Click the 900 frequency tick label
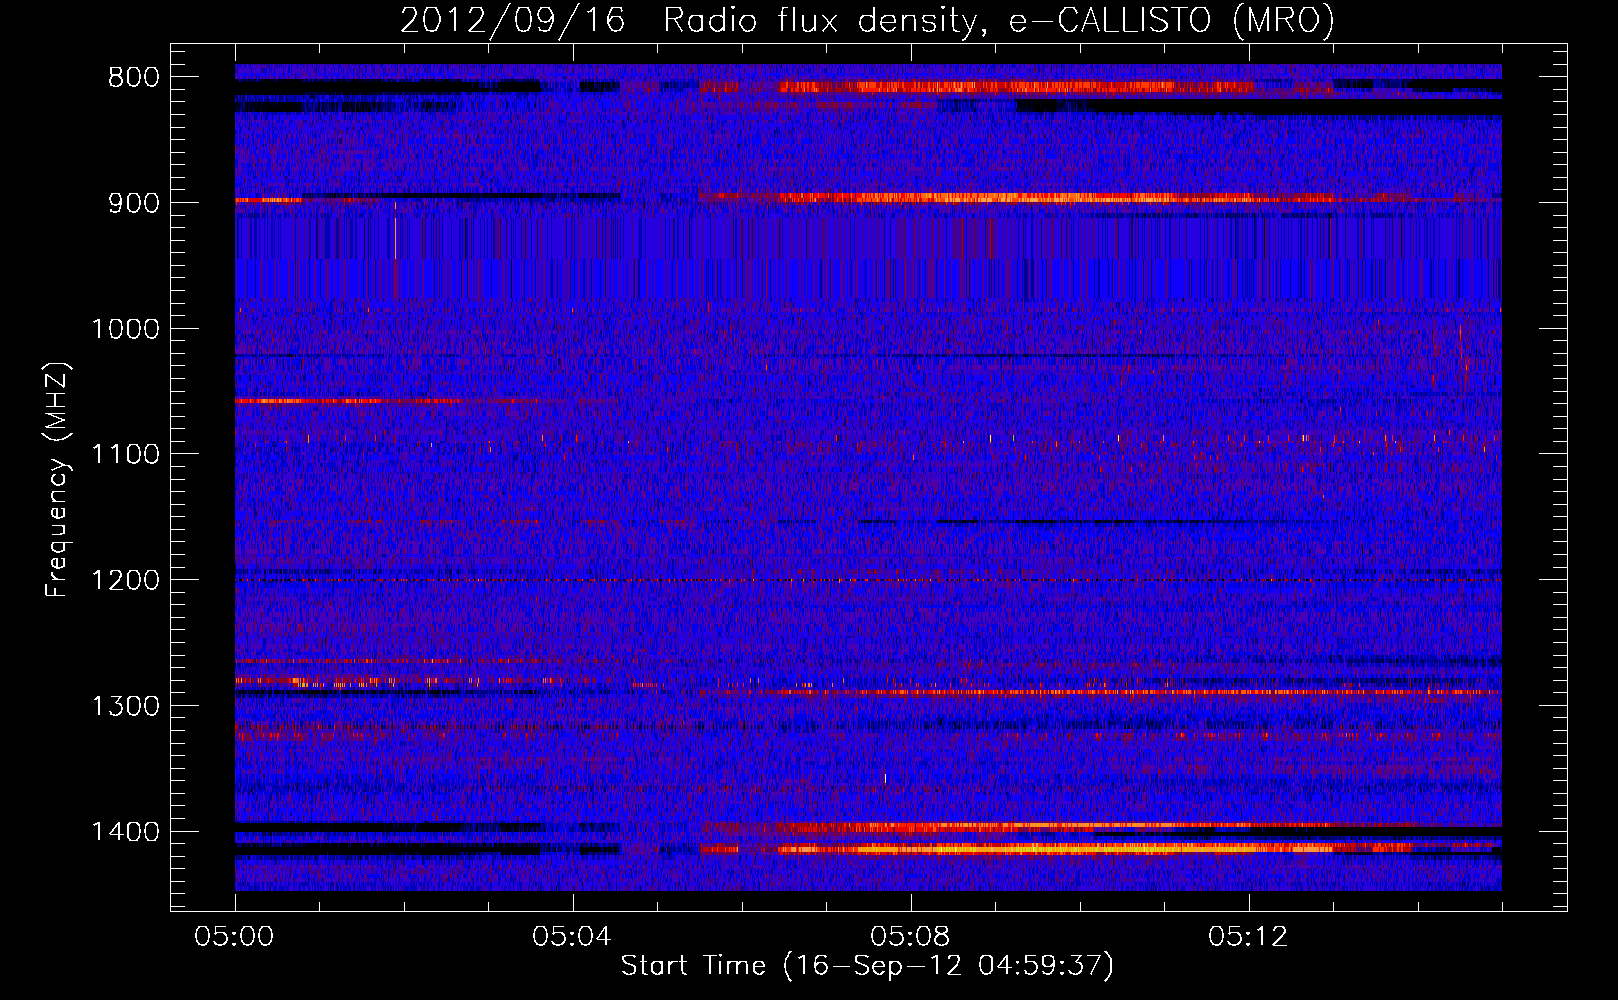This screenshot has width=1618, height=1000. 134,203
